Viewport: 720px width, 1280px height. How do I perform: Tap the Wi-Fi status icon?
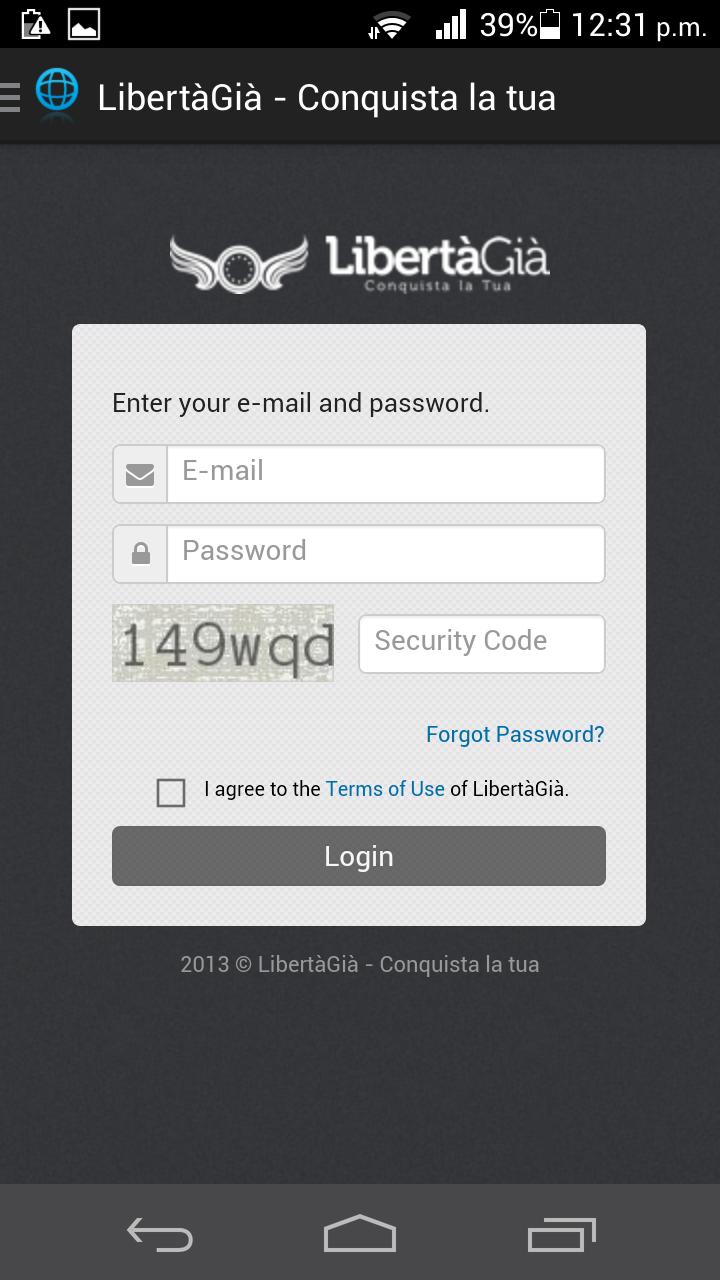[x=390, y=25]
